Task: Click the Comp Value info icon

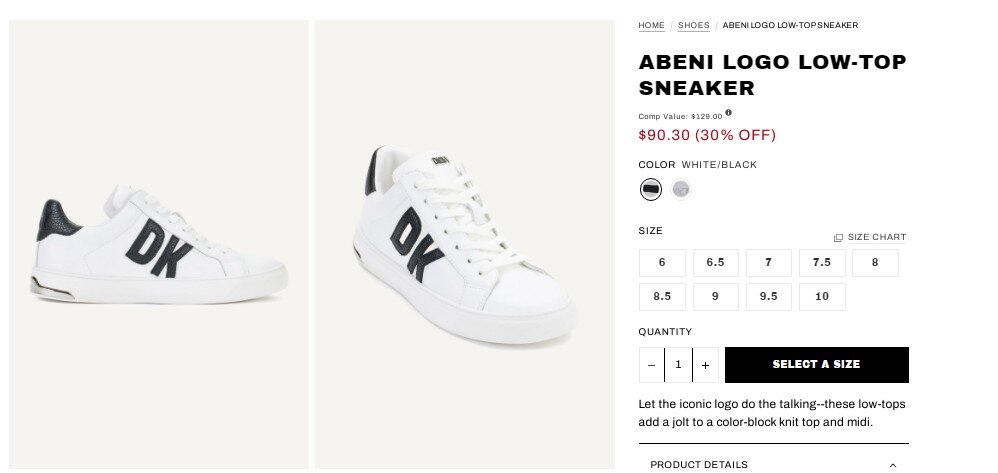Action: tap(729, 113)
